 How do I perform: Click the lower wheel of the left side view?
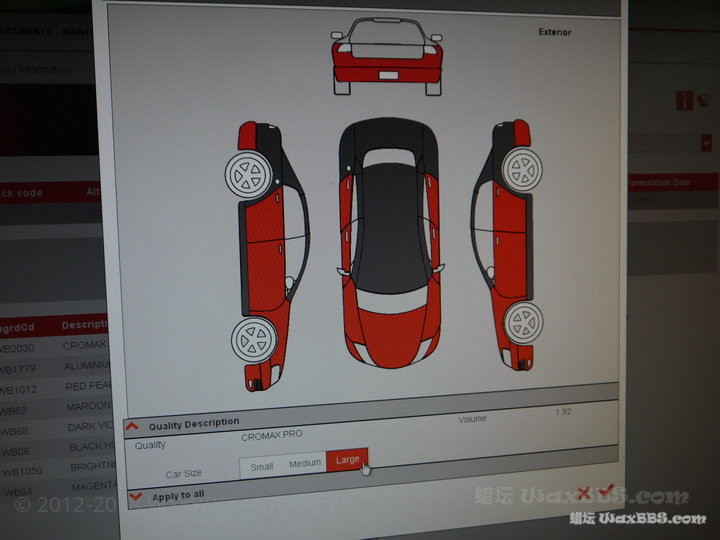pos(252,340)
